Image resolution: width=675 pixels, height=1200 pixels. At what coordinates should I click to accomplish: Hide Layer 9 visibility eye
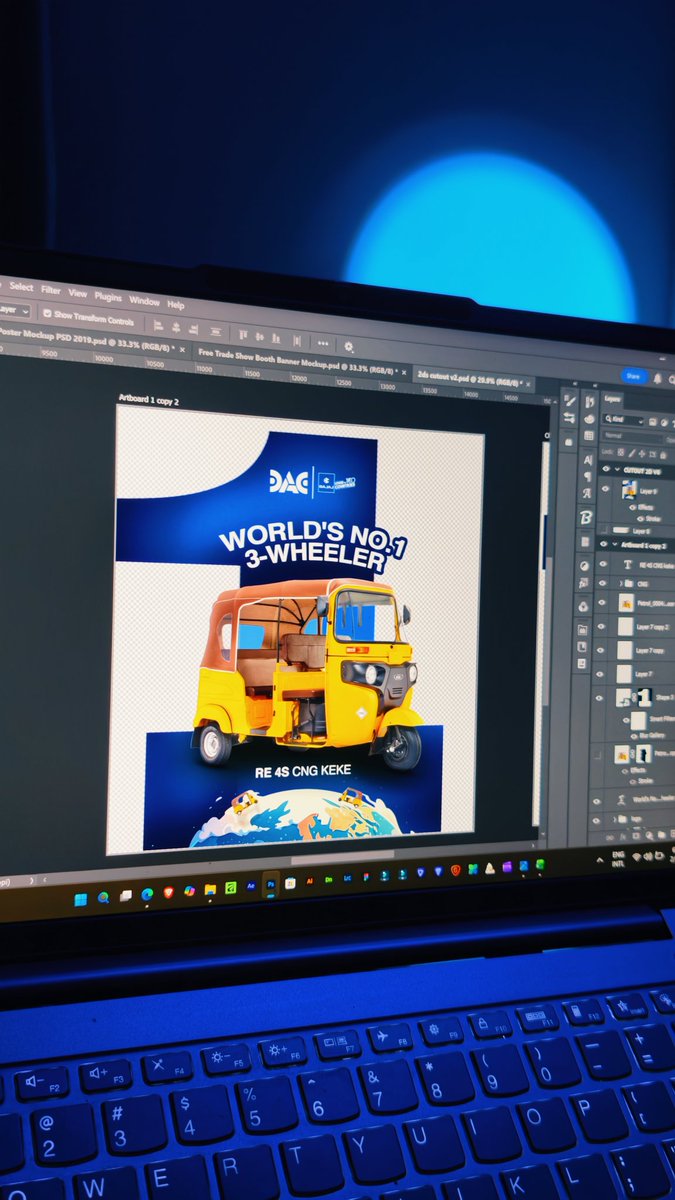(605, 489)
